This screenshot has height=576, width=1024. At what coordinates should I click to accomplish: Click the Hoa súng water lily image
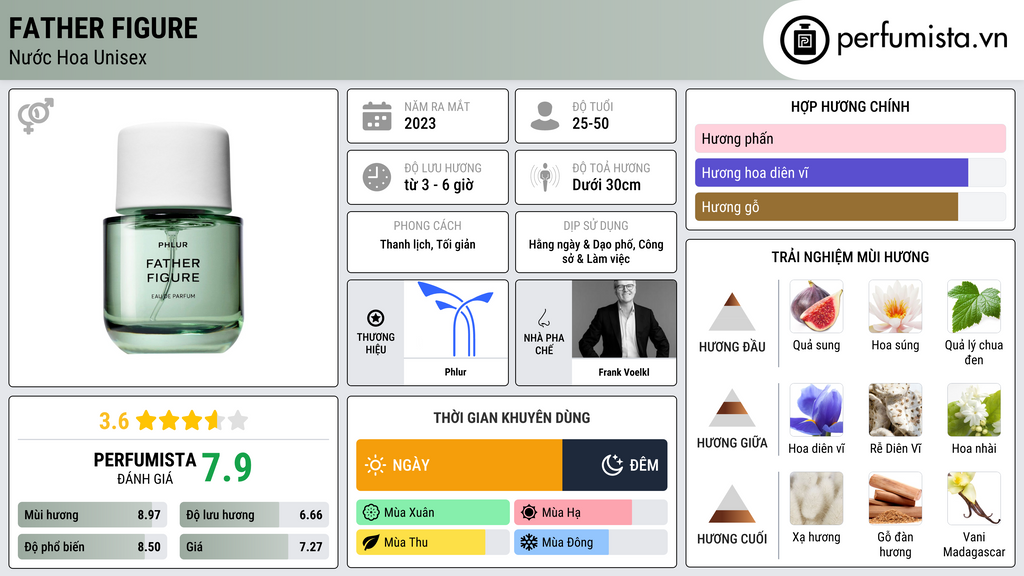895,306
